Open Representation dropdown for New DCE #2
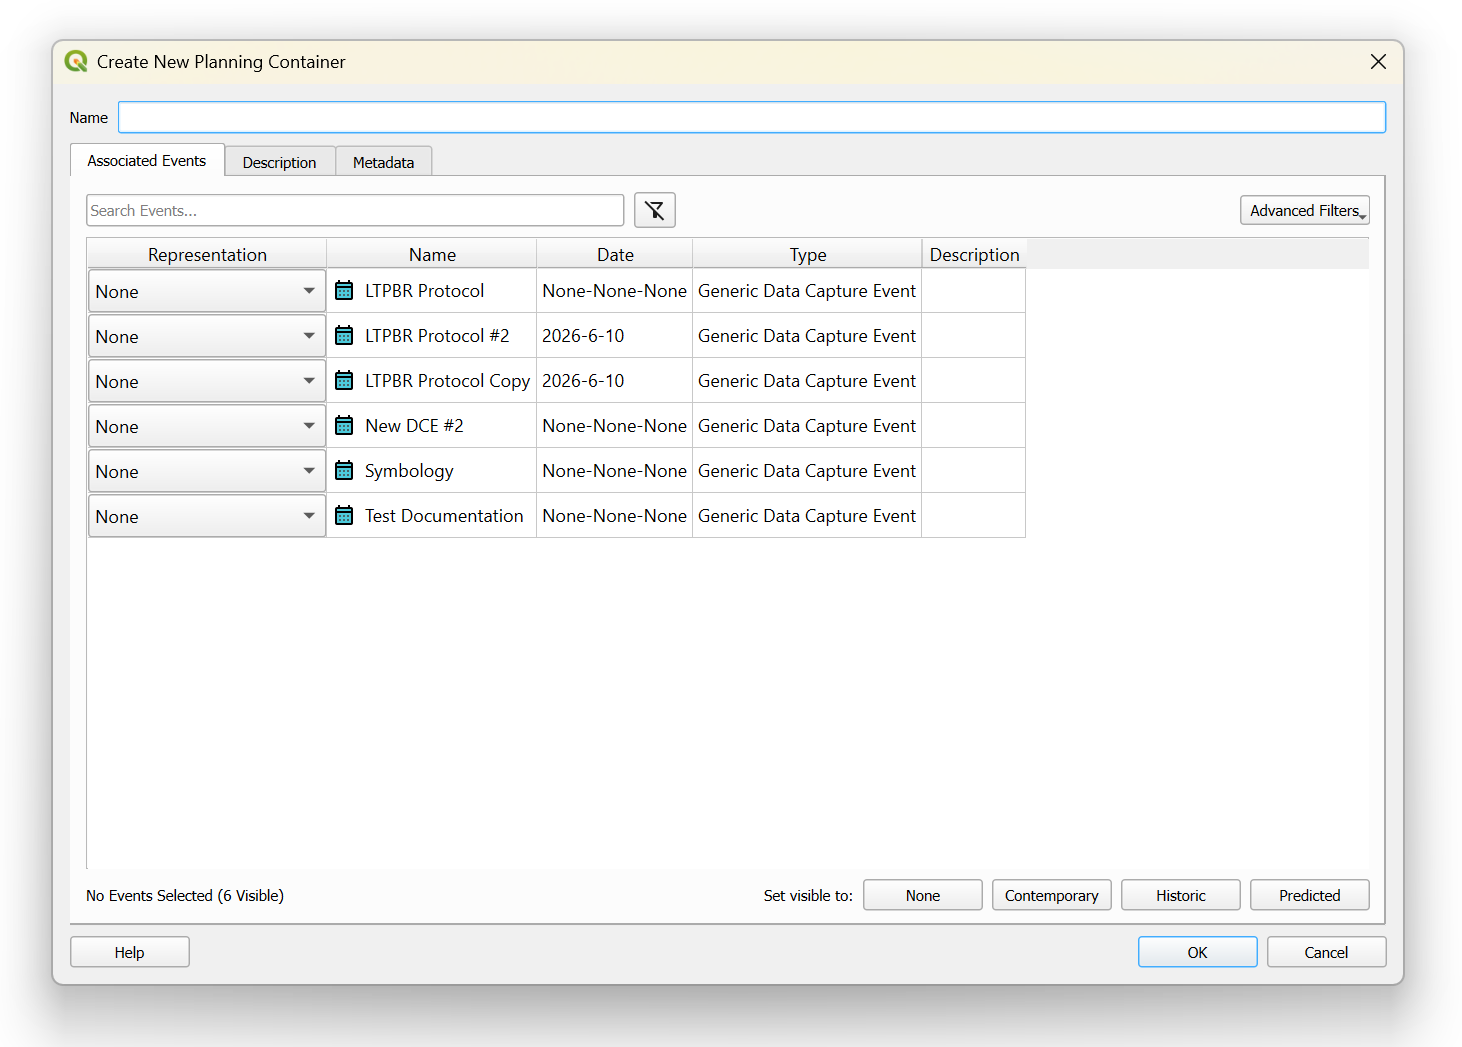 [207, 426]
